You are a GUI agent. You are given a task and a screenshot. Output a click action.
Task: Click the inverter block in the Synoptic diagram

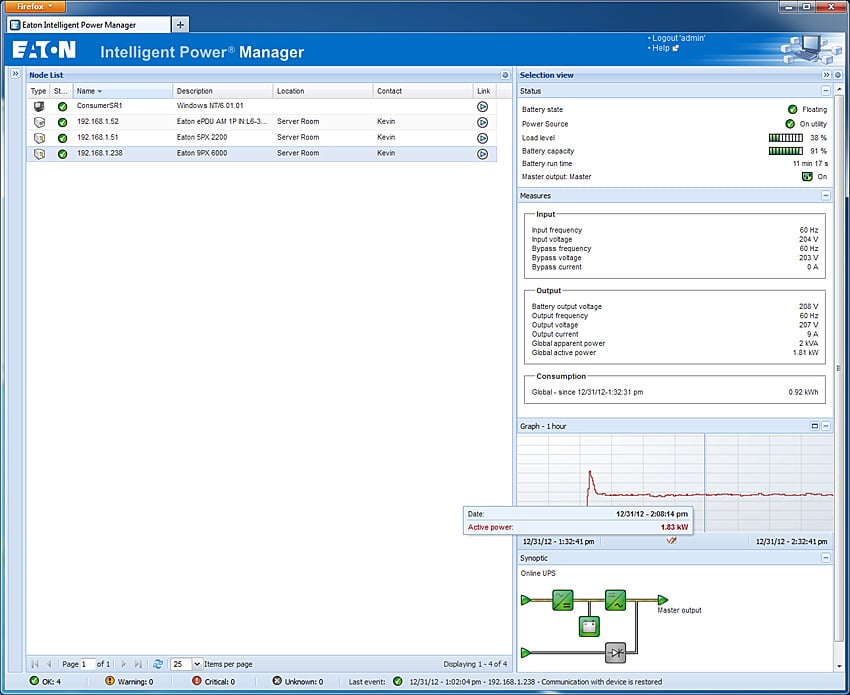(x=615, y=600)
